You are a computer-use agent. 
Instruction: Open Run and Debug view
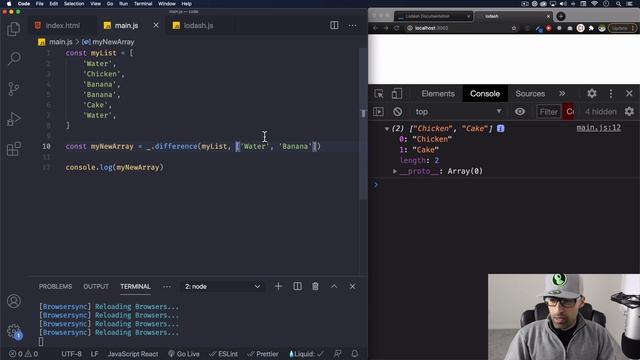pyautogui.click(x=13, y=119)
